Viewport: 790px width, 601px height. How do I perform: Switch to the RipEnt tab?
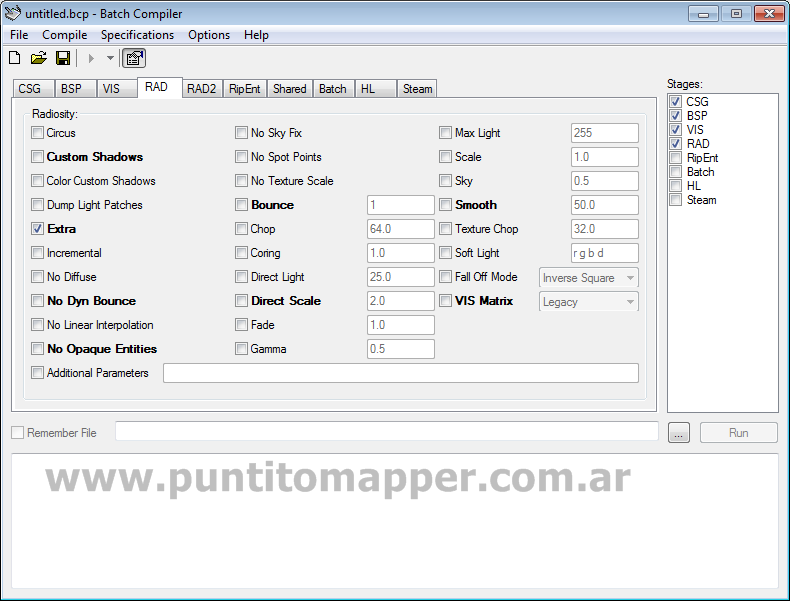coord(244,89)
